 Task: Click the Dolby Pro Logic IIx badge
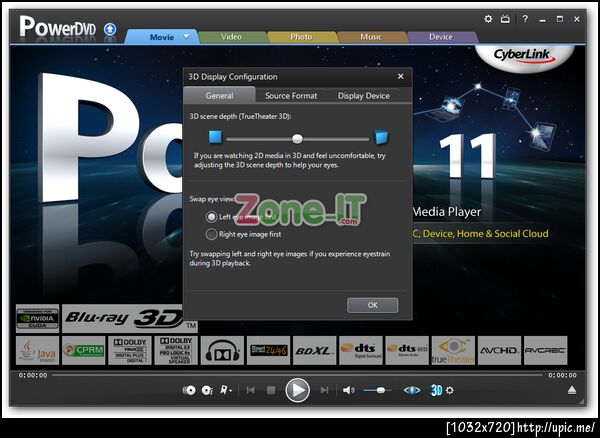coord(176,350)
